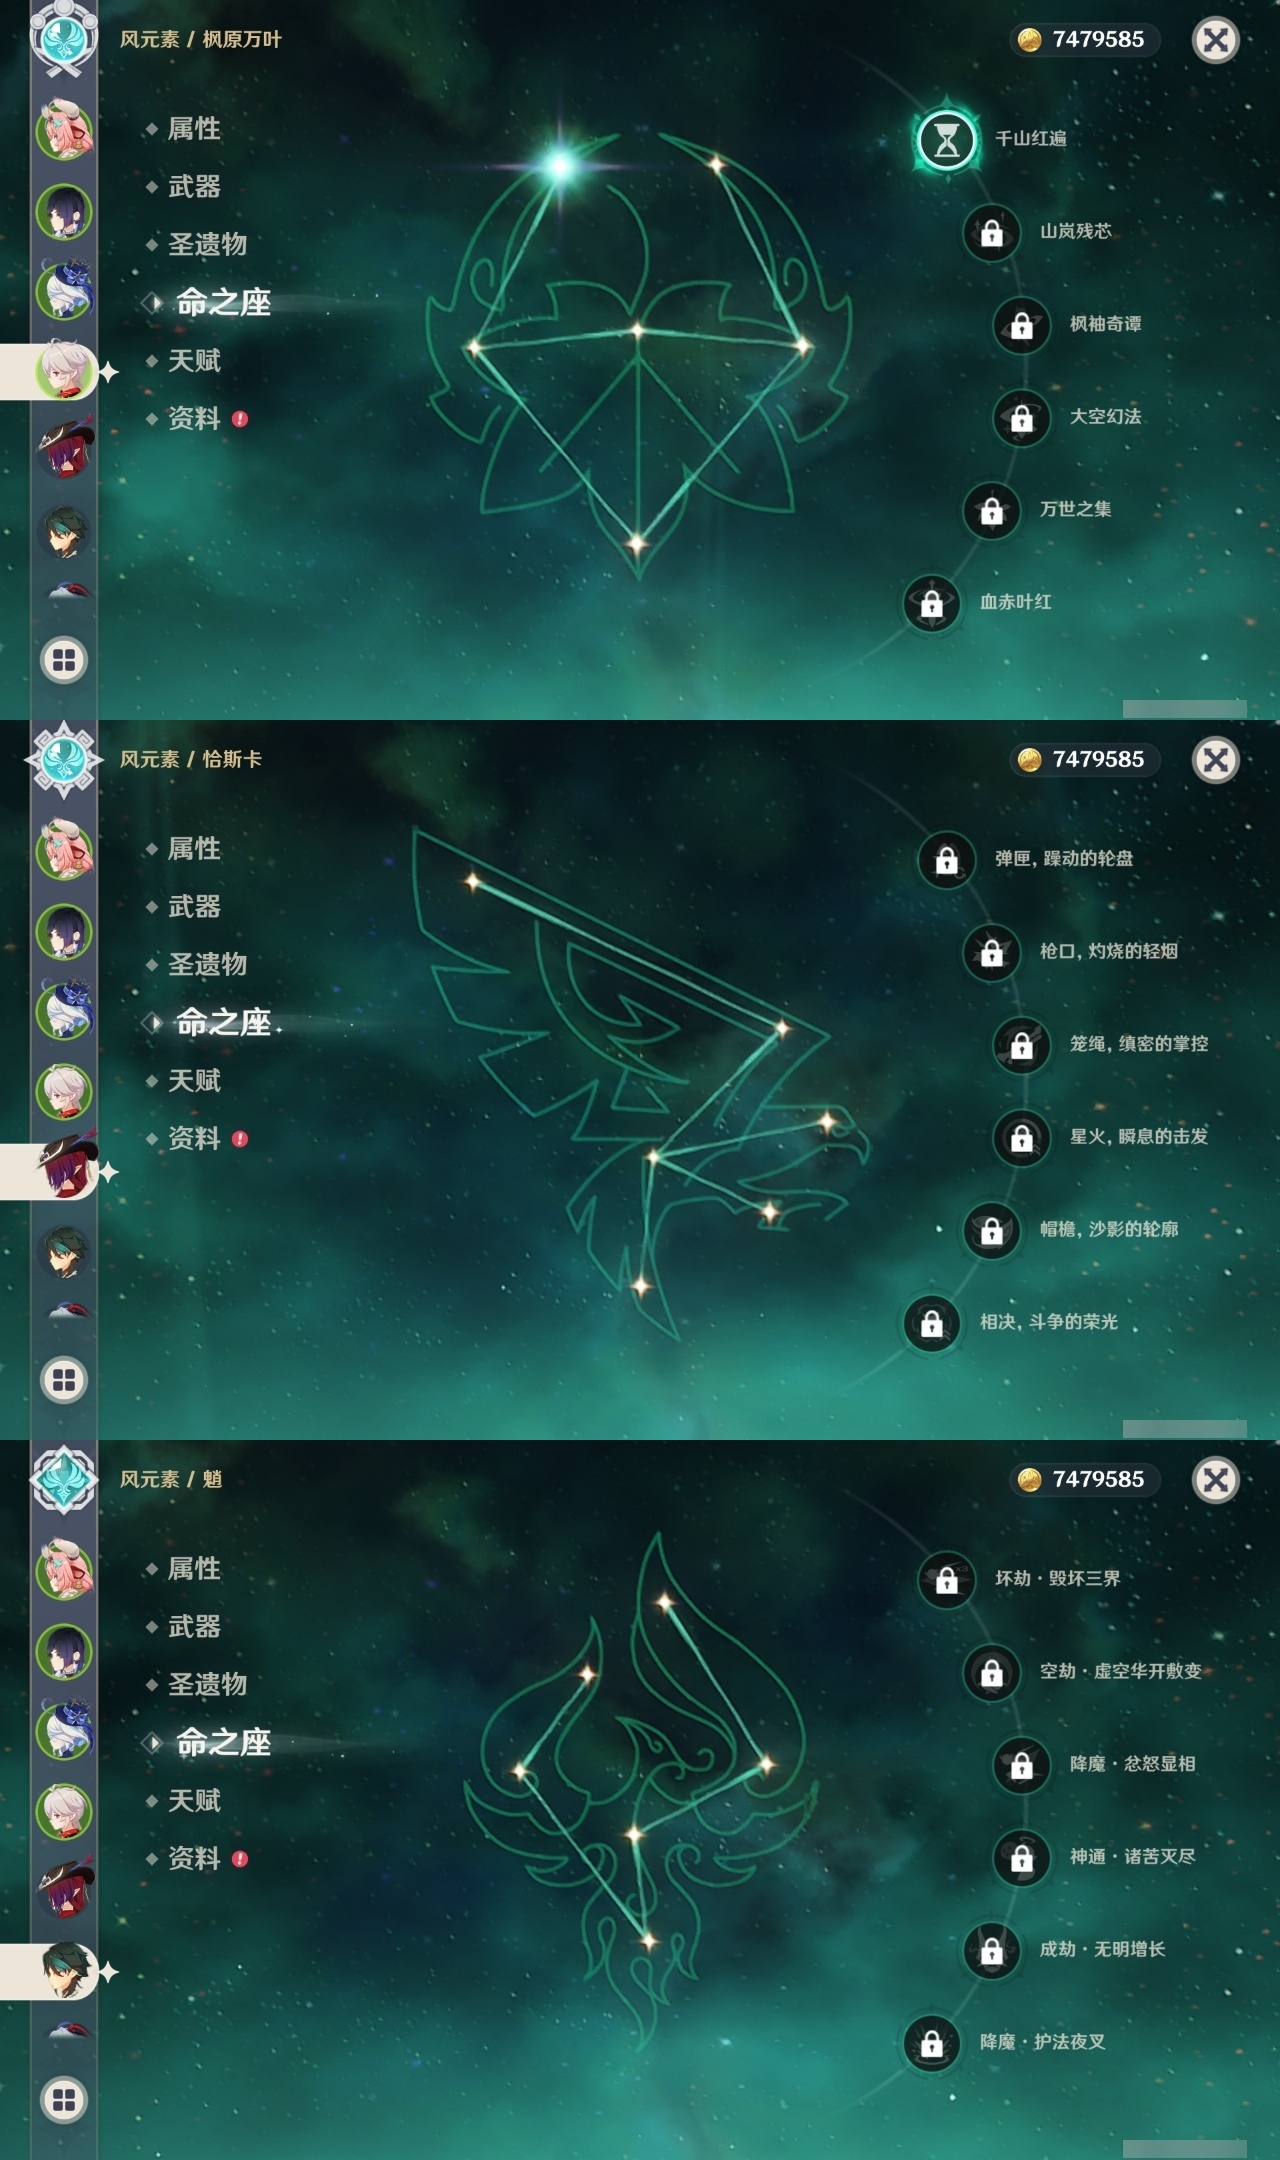Open the 坏劫·毁坏三界 lock icon
Viewport: 1280px width, 2160px height.
[x=946, y=1579]
